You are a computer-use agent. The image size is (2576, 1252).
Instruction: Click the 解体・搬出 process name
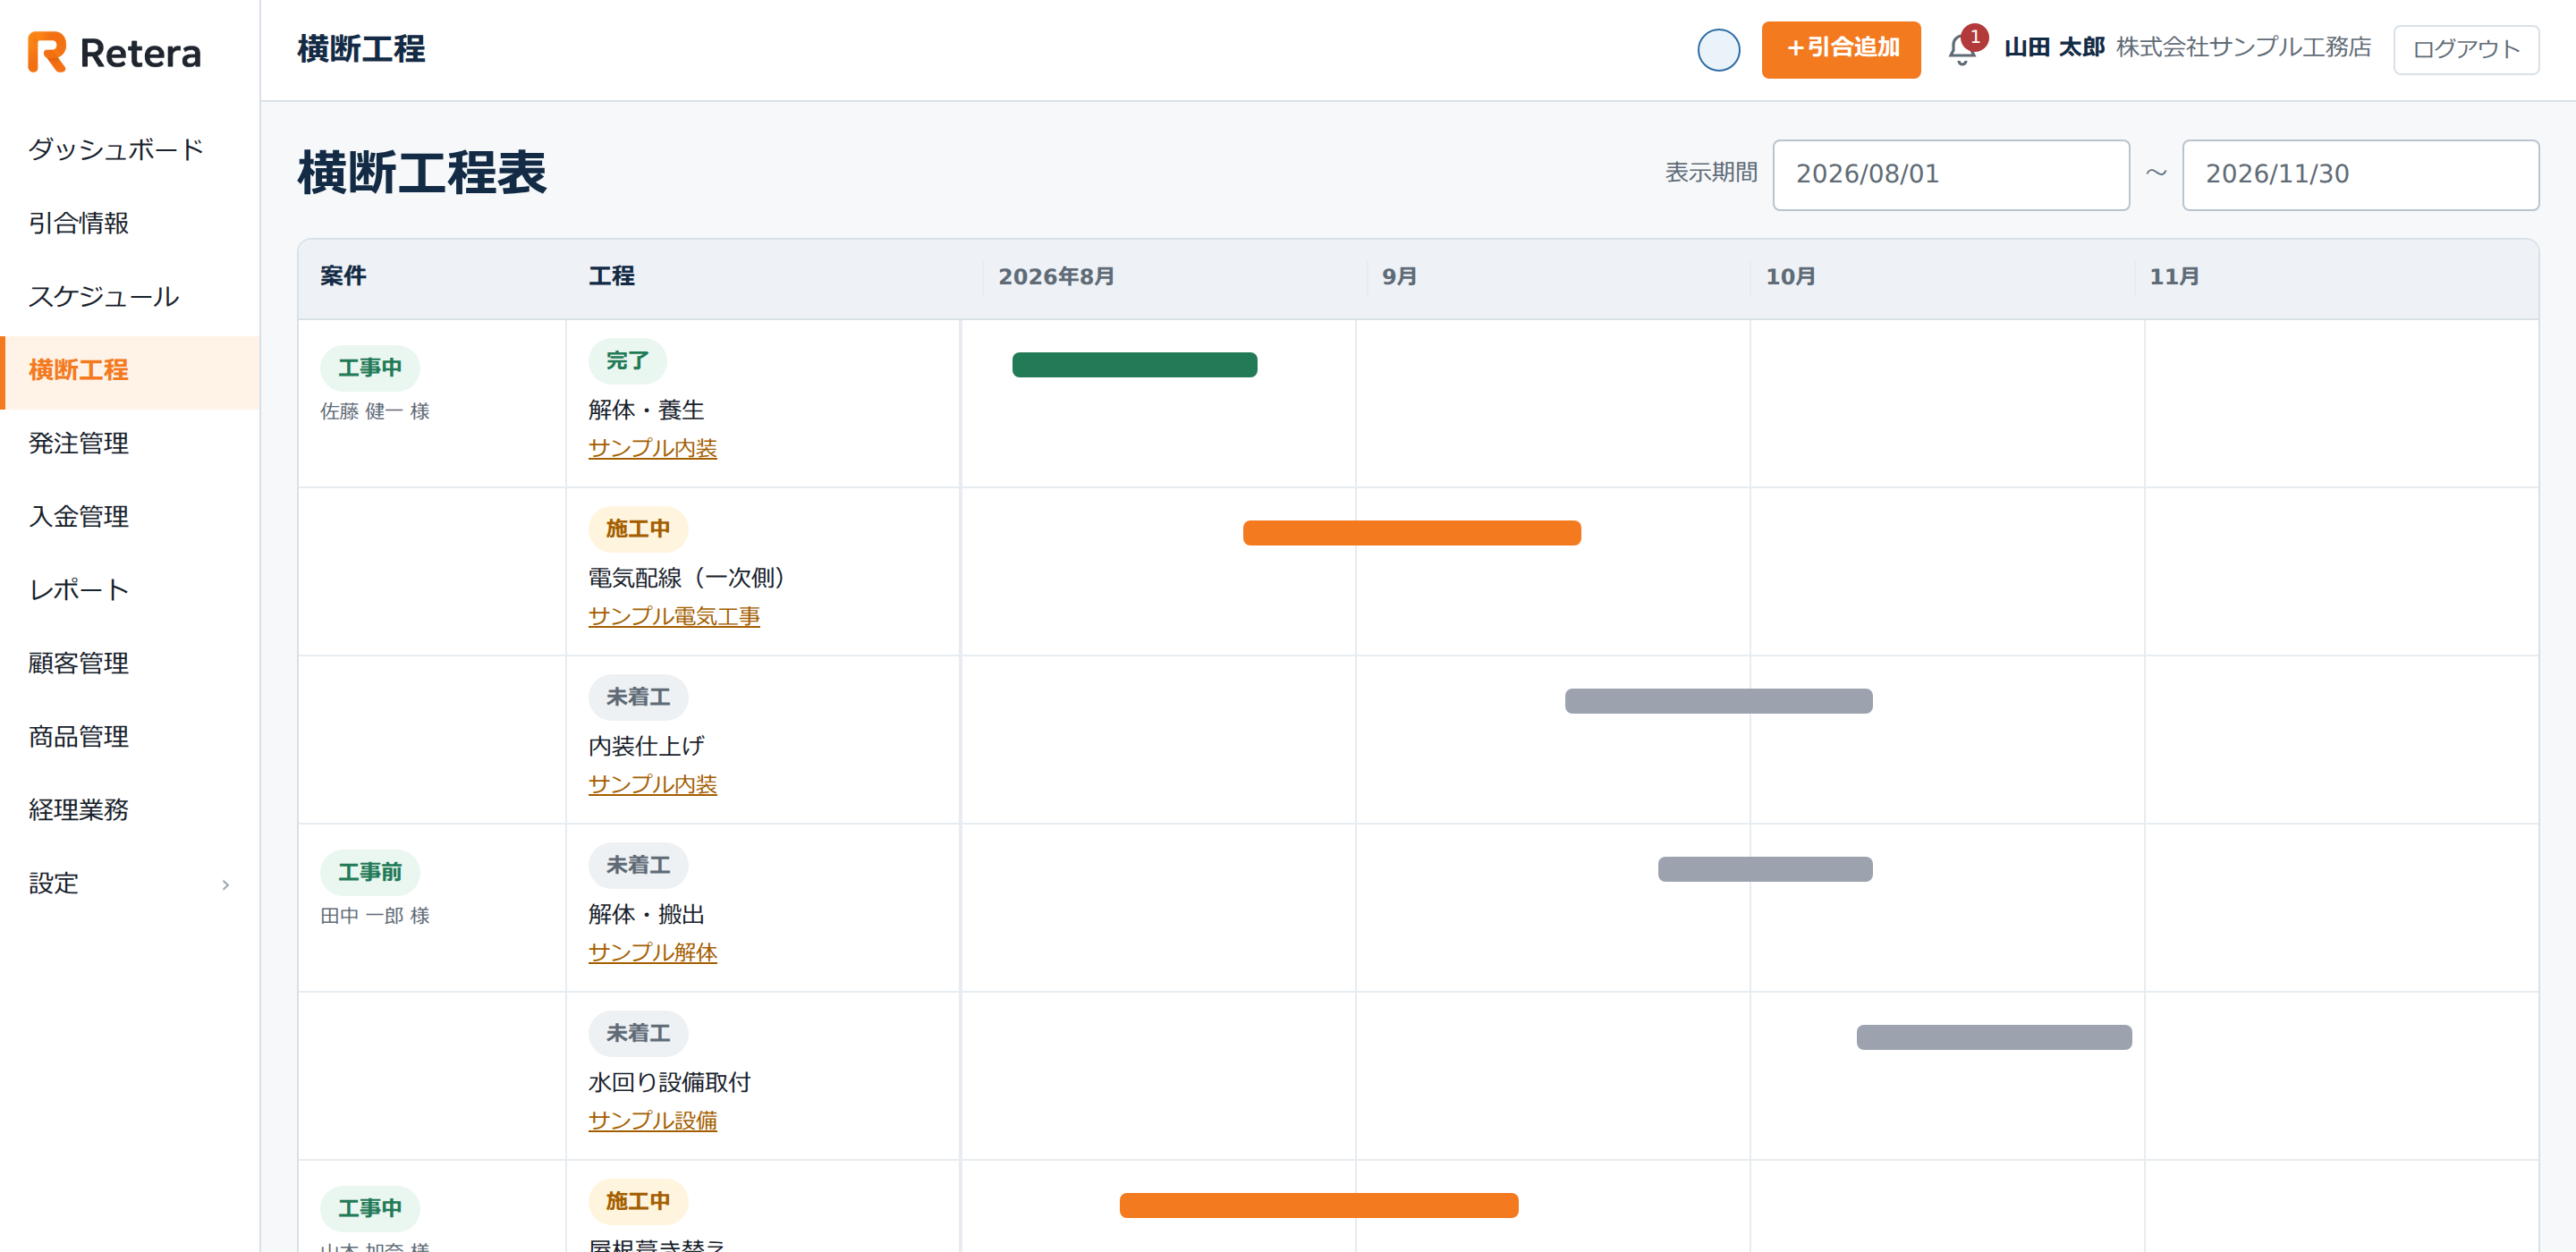pos(646,914)
